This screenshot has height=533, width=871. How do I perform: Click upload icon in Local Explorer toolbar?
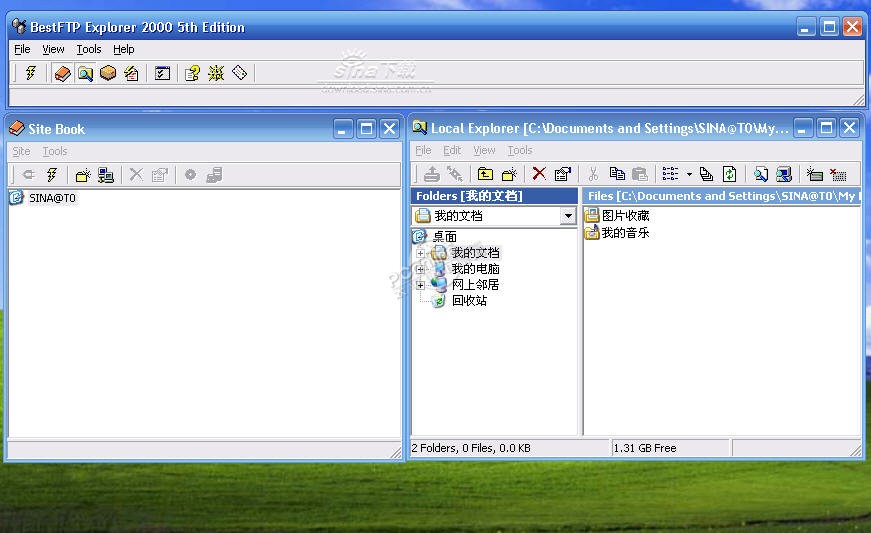click(x=432, y=174)
